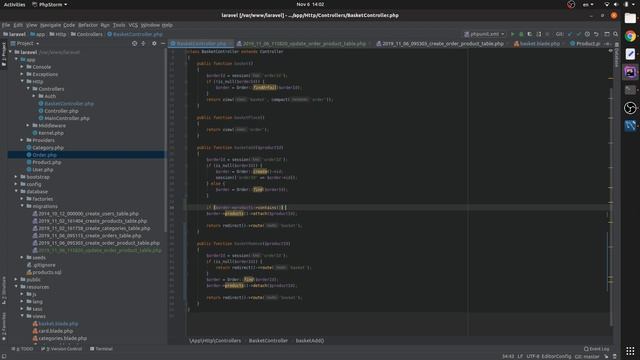Open Search Everywhere magnifier icon
This screenshot has height=360, width=640.
(x=616, y=34)
